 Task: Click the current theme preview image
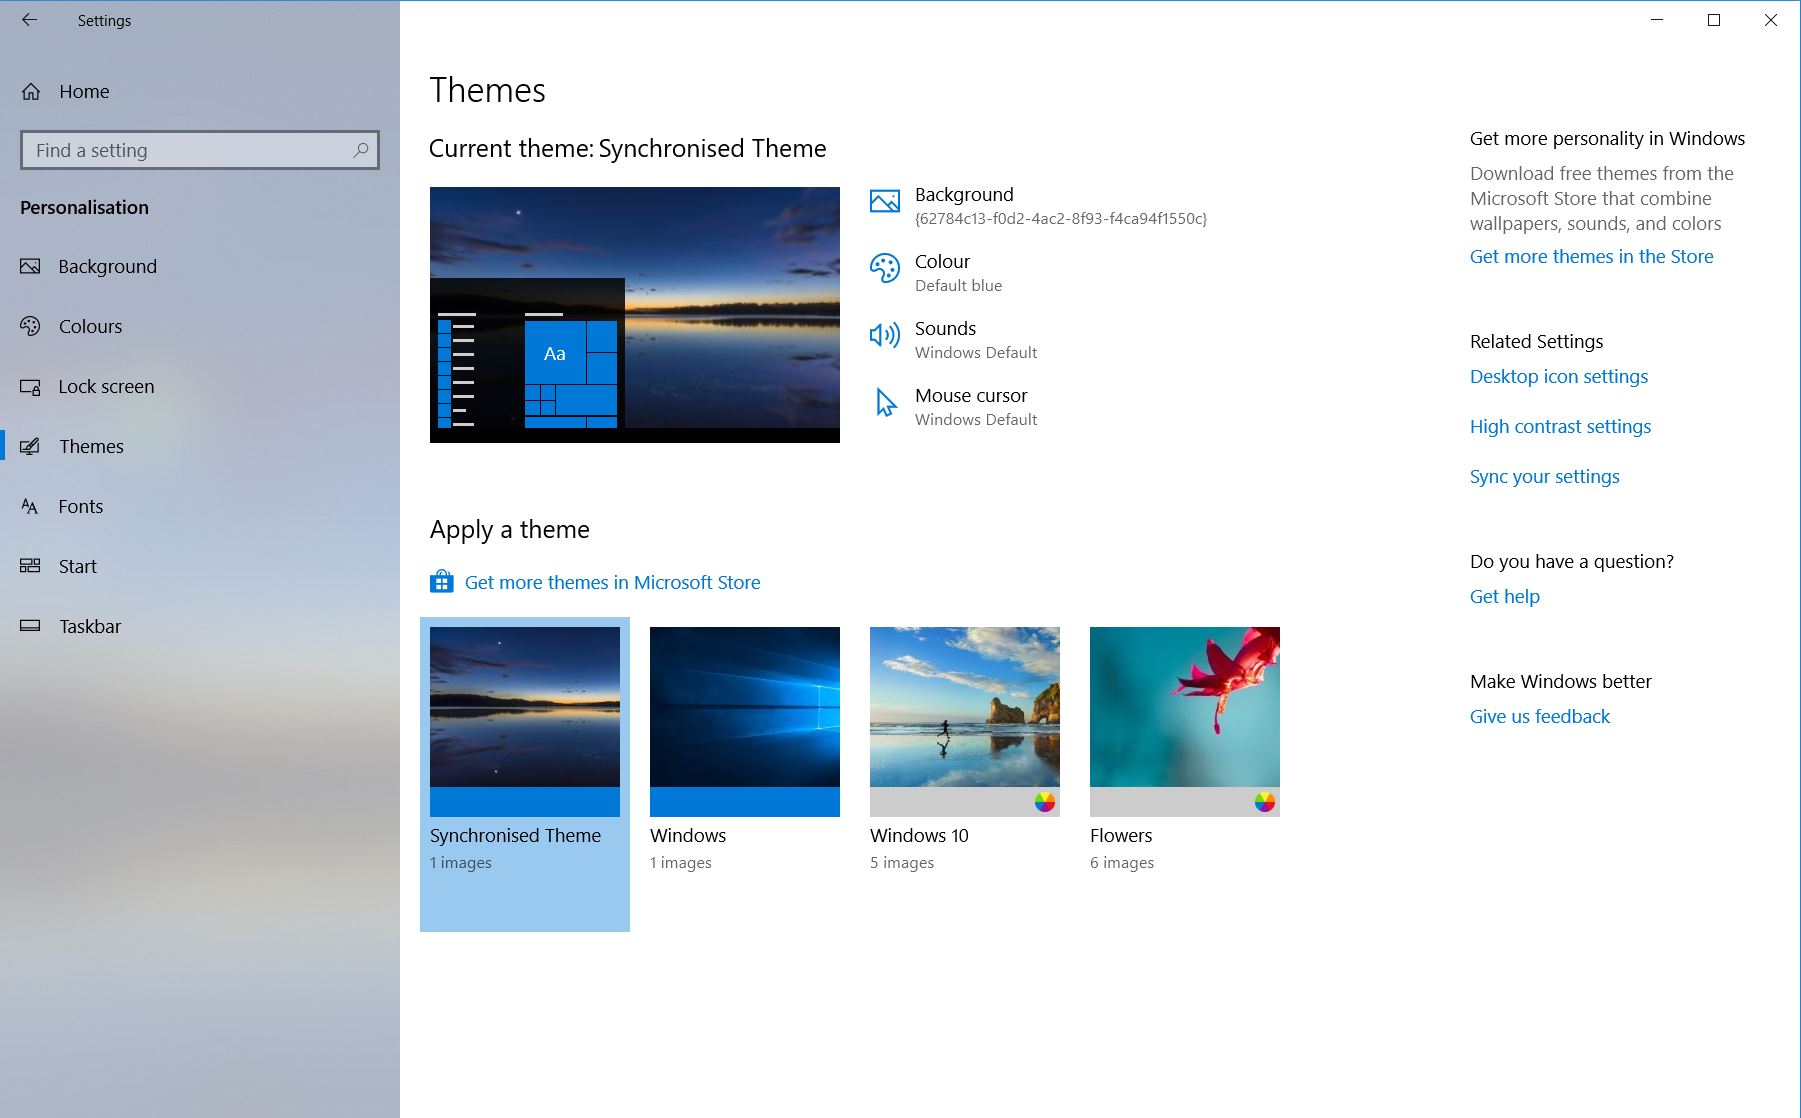click(x=635, y=315)
